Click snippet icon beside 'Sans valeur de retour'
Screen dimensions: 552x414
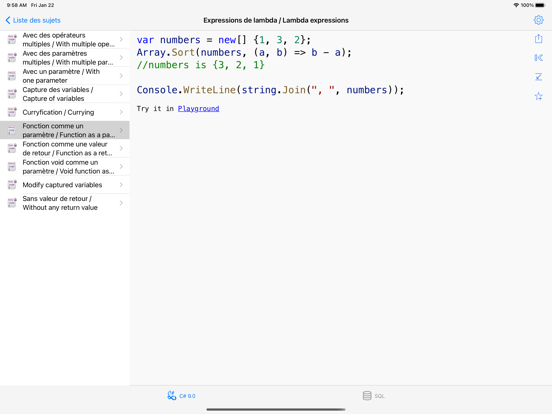(12, 203)
